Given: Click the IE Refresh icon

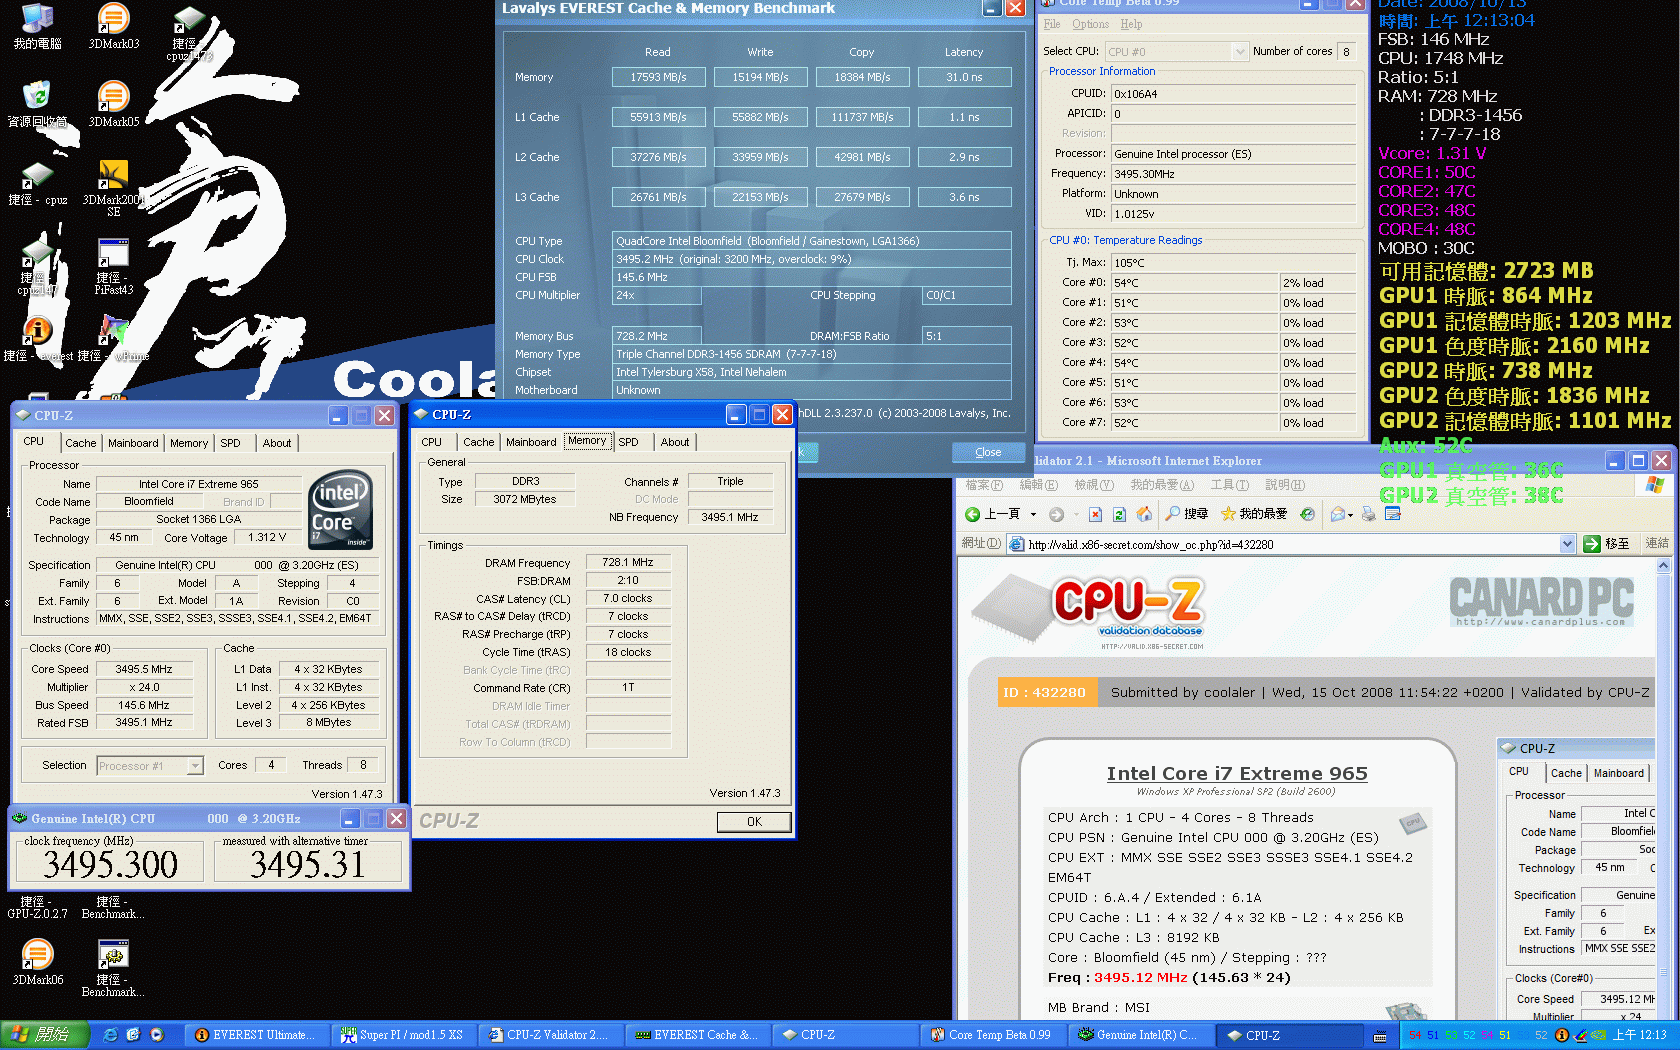Looking at the screenshot, I should pyautogui.click(x=1119, y=514).
